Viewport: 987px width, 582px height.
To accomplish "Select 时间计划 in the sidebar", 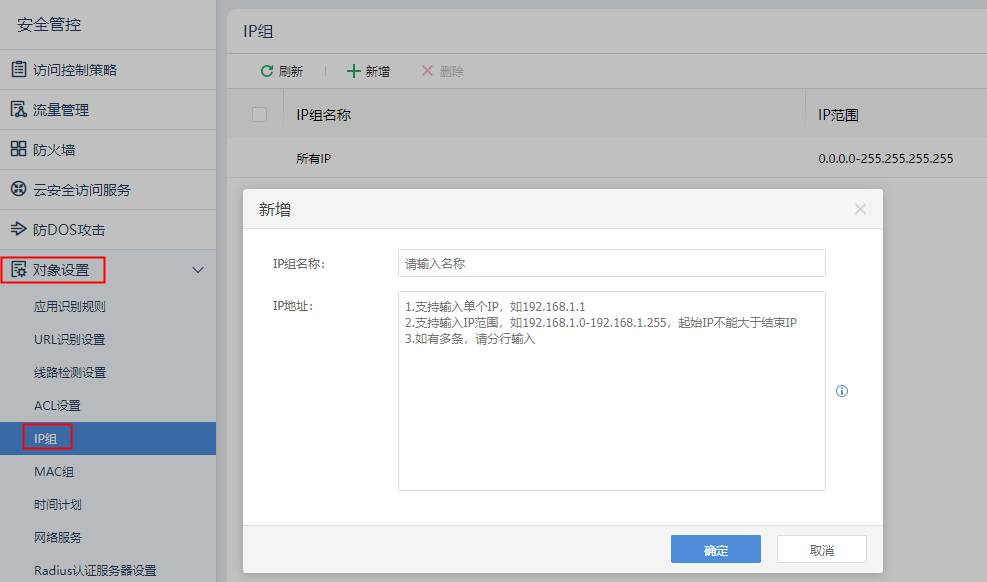I will pos(57,505).
